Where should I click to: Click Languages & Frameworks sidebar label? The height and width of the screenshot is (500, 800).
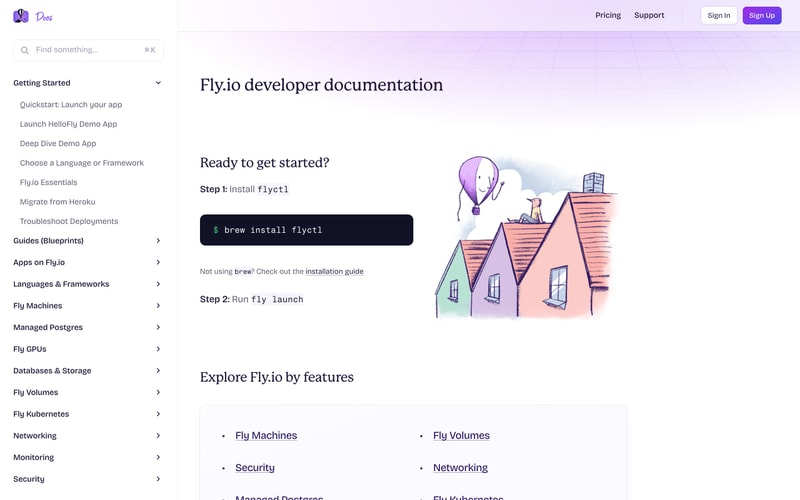(61, 284)
